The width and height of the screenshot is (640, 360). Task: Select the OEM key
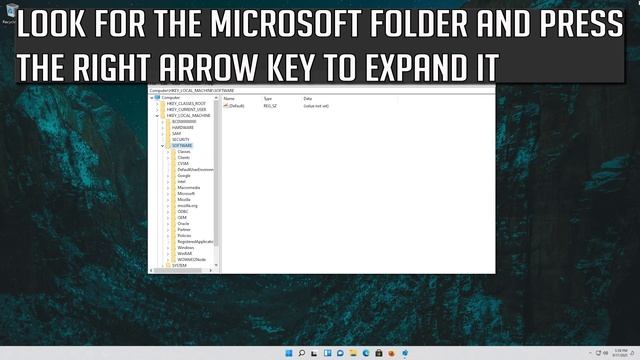coord(182,218)
